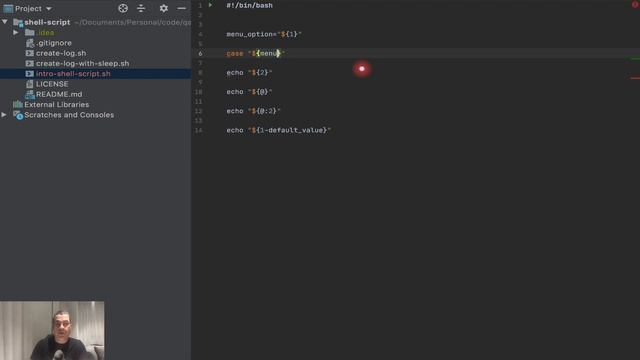Image resolution: width=640 pixels, height=360 pixels.
Task: Open README.md file
Action: (x=59, y=94)
